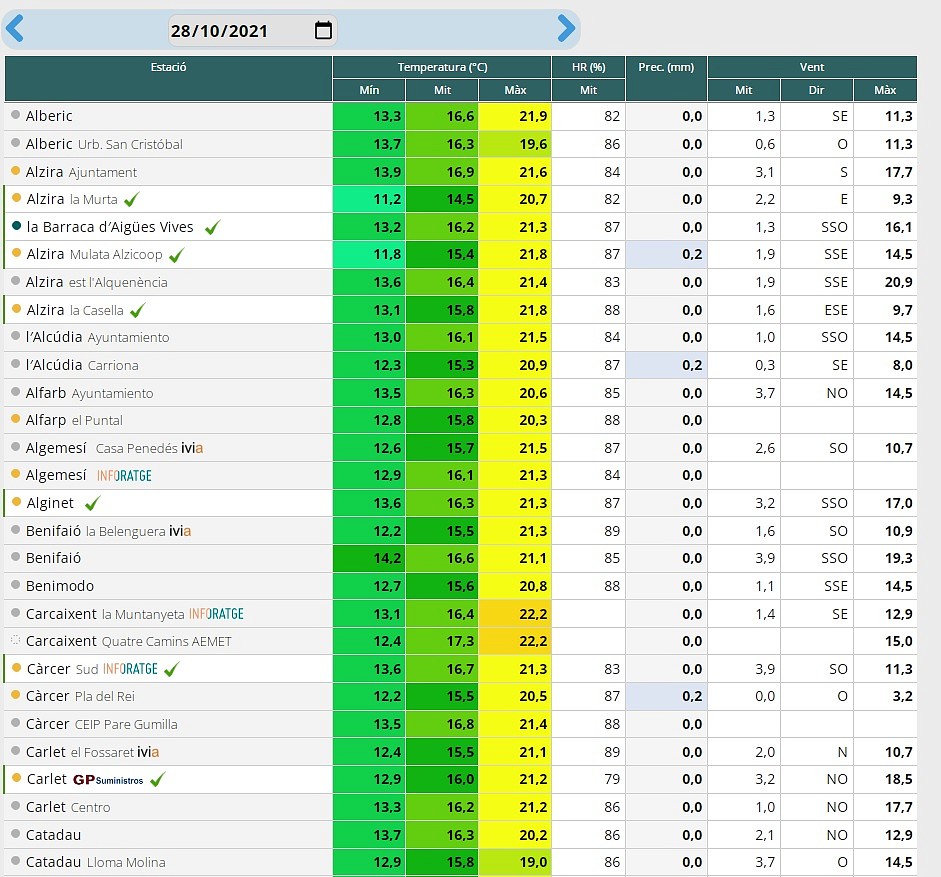Click the orange dot for Alzira Ajuntament

point(16,171)
